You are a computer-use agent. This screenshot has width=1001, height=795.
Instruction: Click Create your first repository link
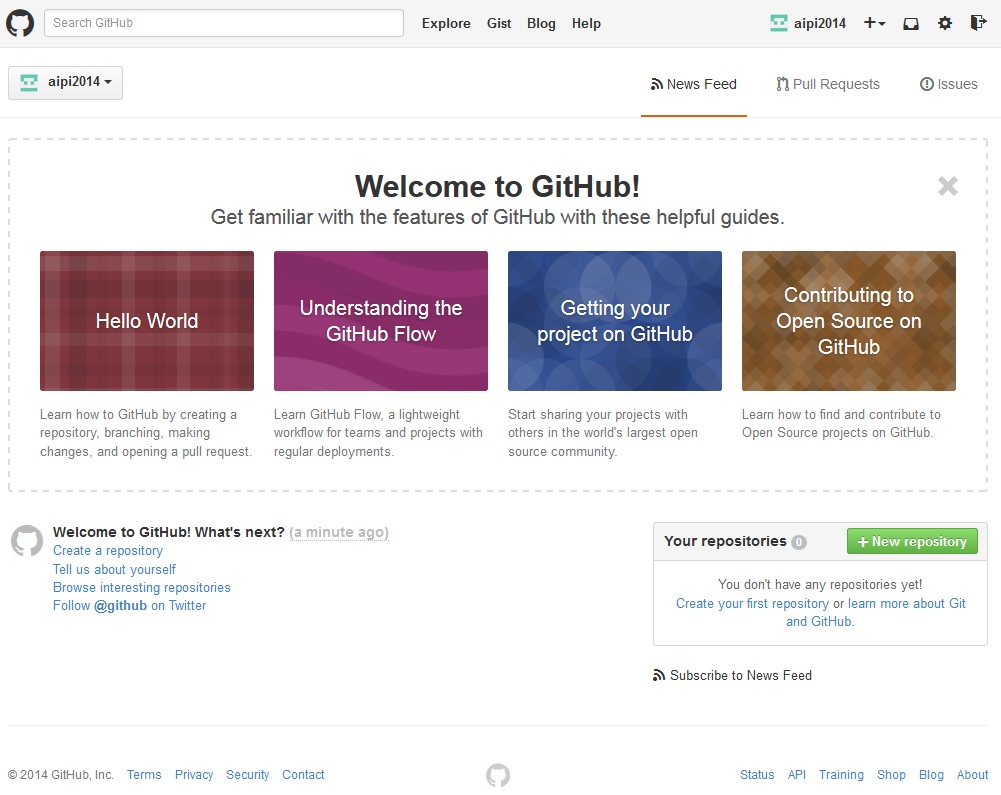click(x=752, y=603)
